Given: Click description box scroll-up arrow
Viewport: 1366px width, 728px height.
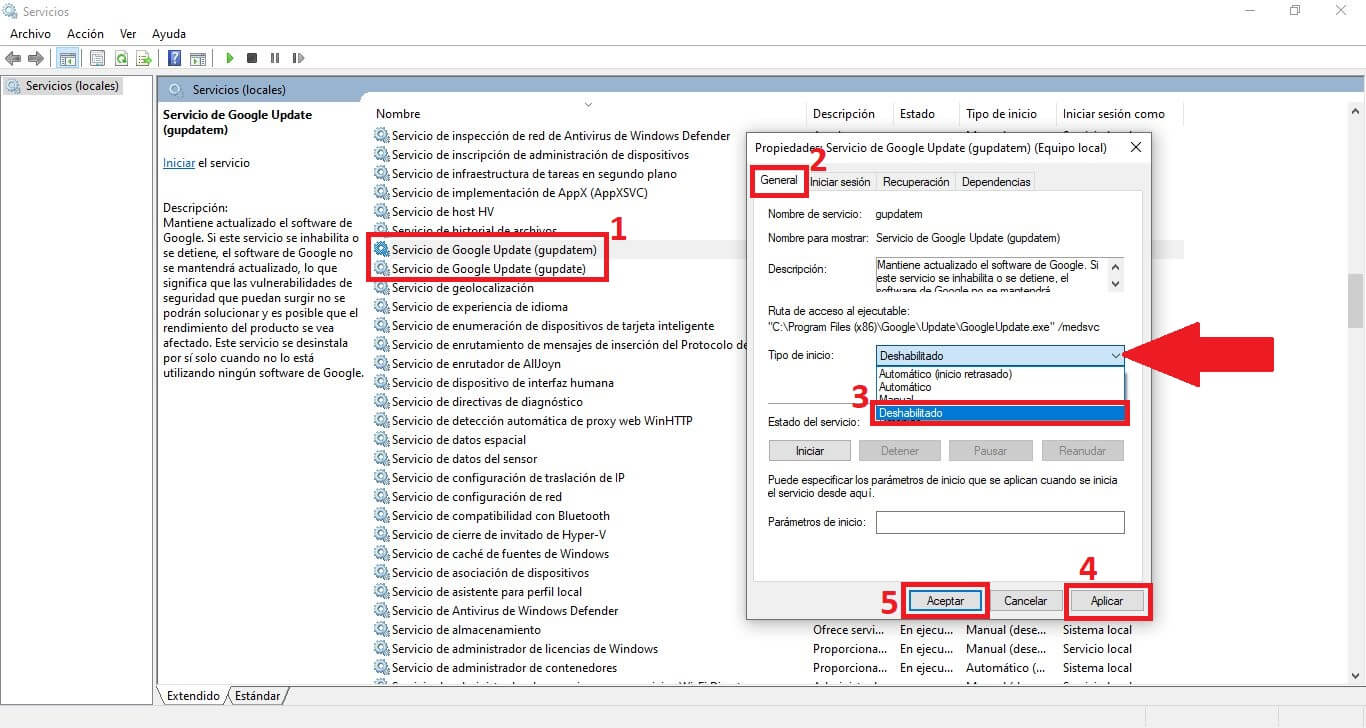Looking at the screenshot, I should coord(1116,266).
